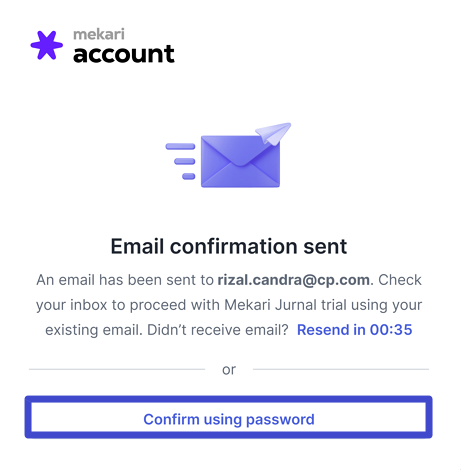Click the divider line right of "or"
This screenshot has width=461, height=470.
point(341,369)
